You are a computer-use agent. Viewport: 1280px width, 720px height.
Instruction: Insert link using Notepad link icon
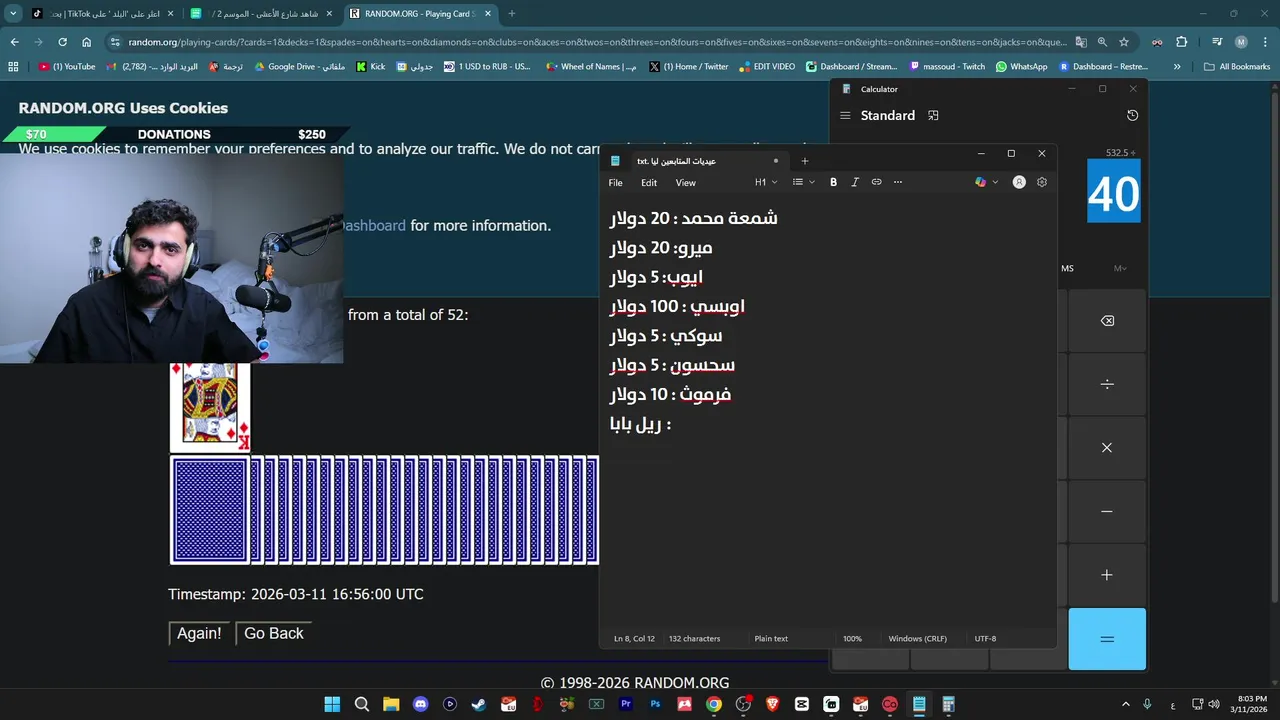876,182
